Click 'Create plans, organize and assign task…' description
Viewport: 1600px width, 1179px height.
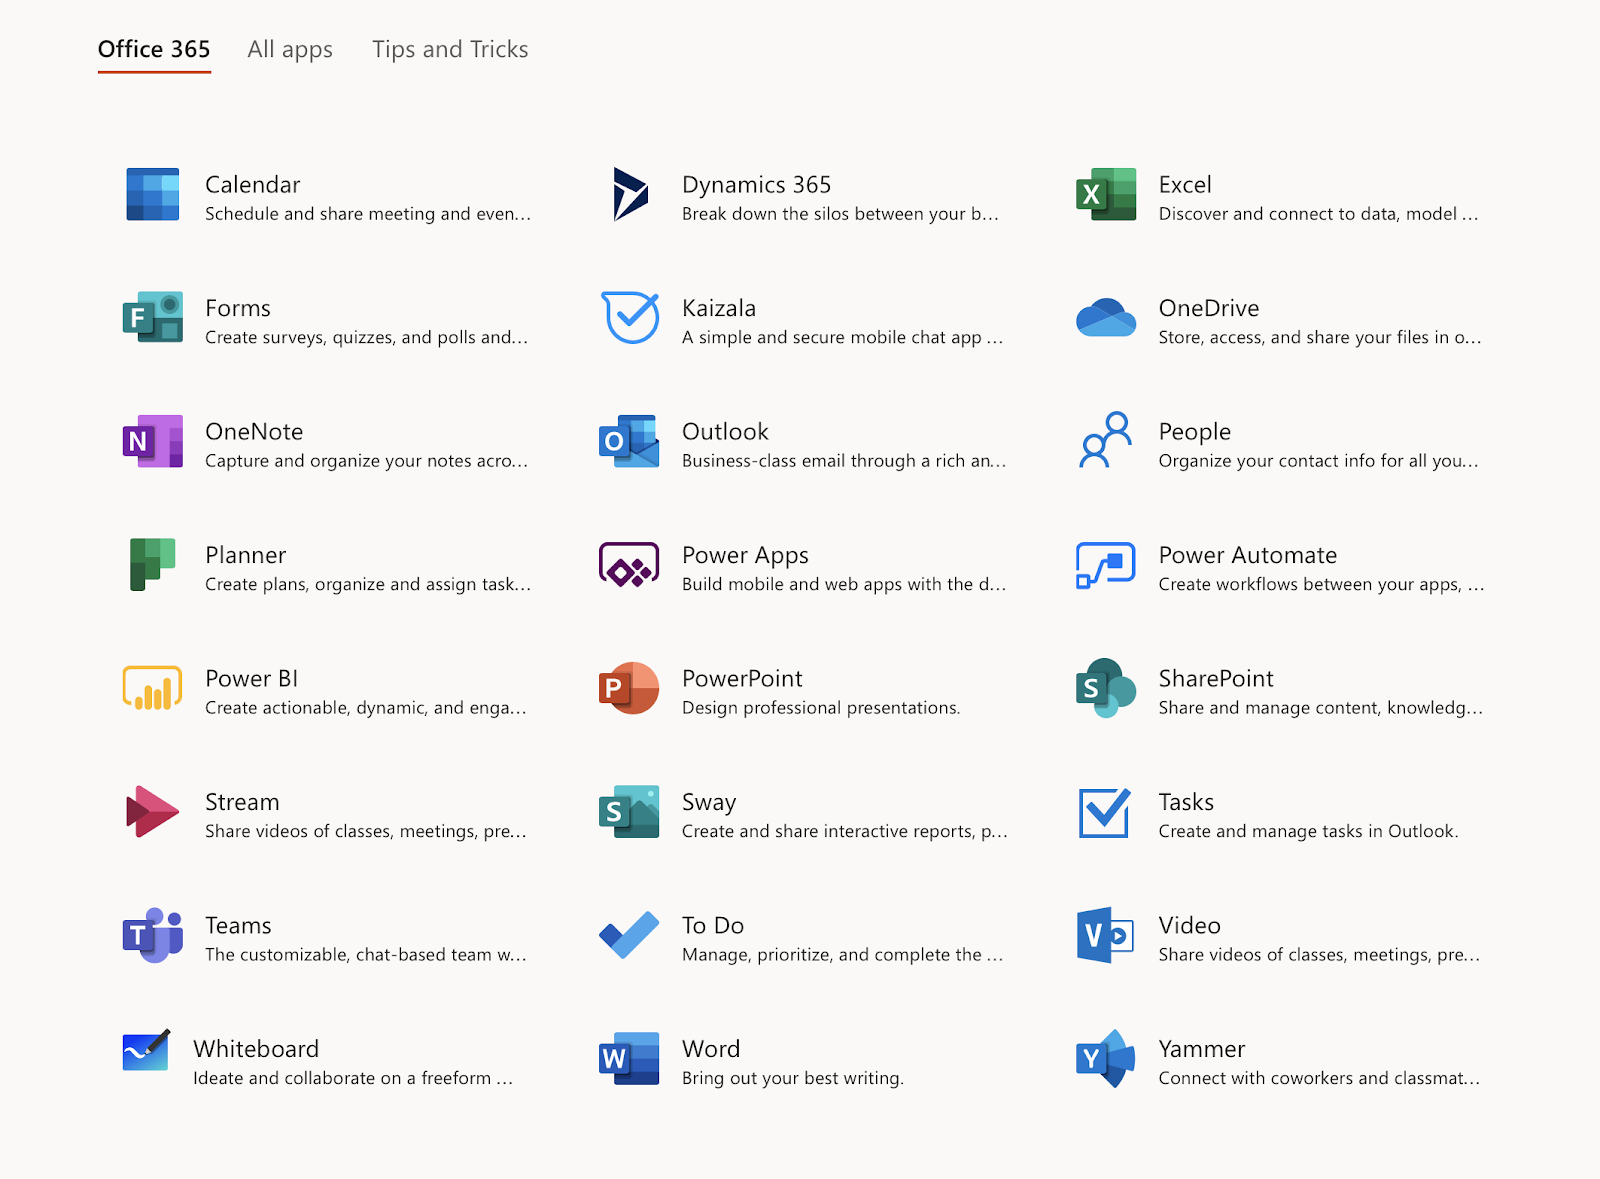(x=368, y=585)
